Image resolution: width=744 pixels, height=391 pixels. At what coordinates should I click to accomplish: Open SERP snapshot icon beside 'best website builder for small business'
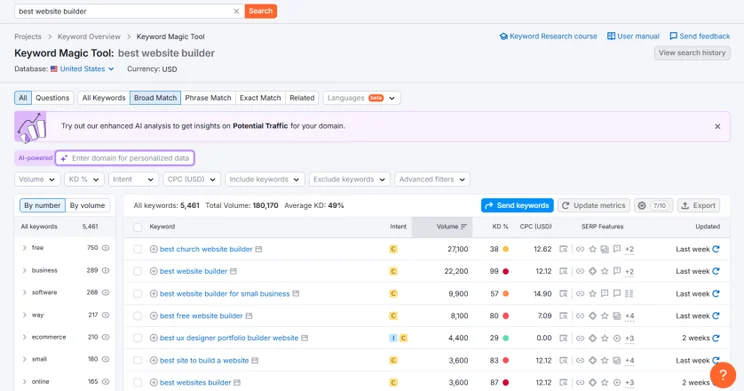point(296,294)
